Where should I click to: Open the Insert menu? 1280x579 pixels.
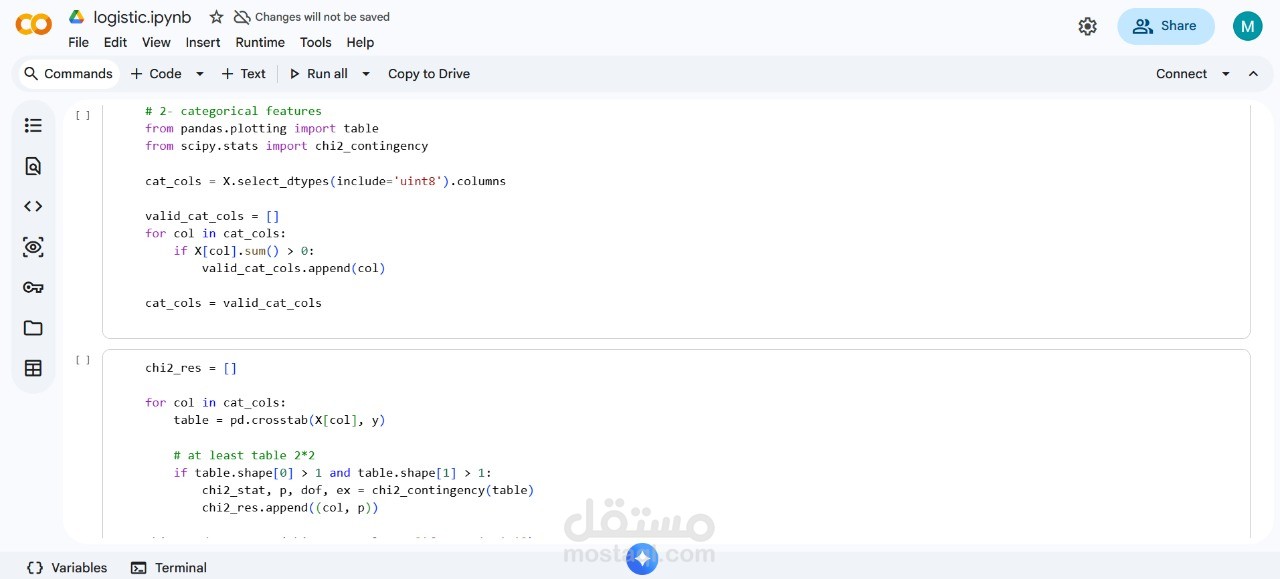203,43
